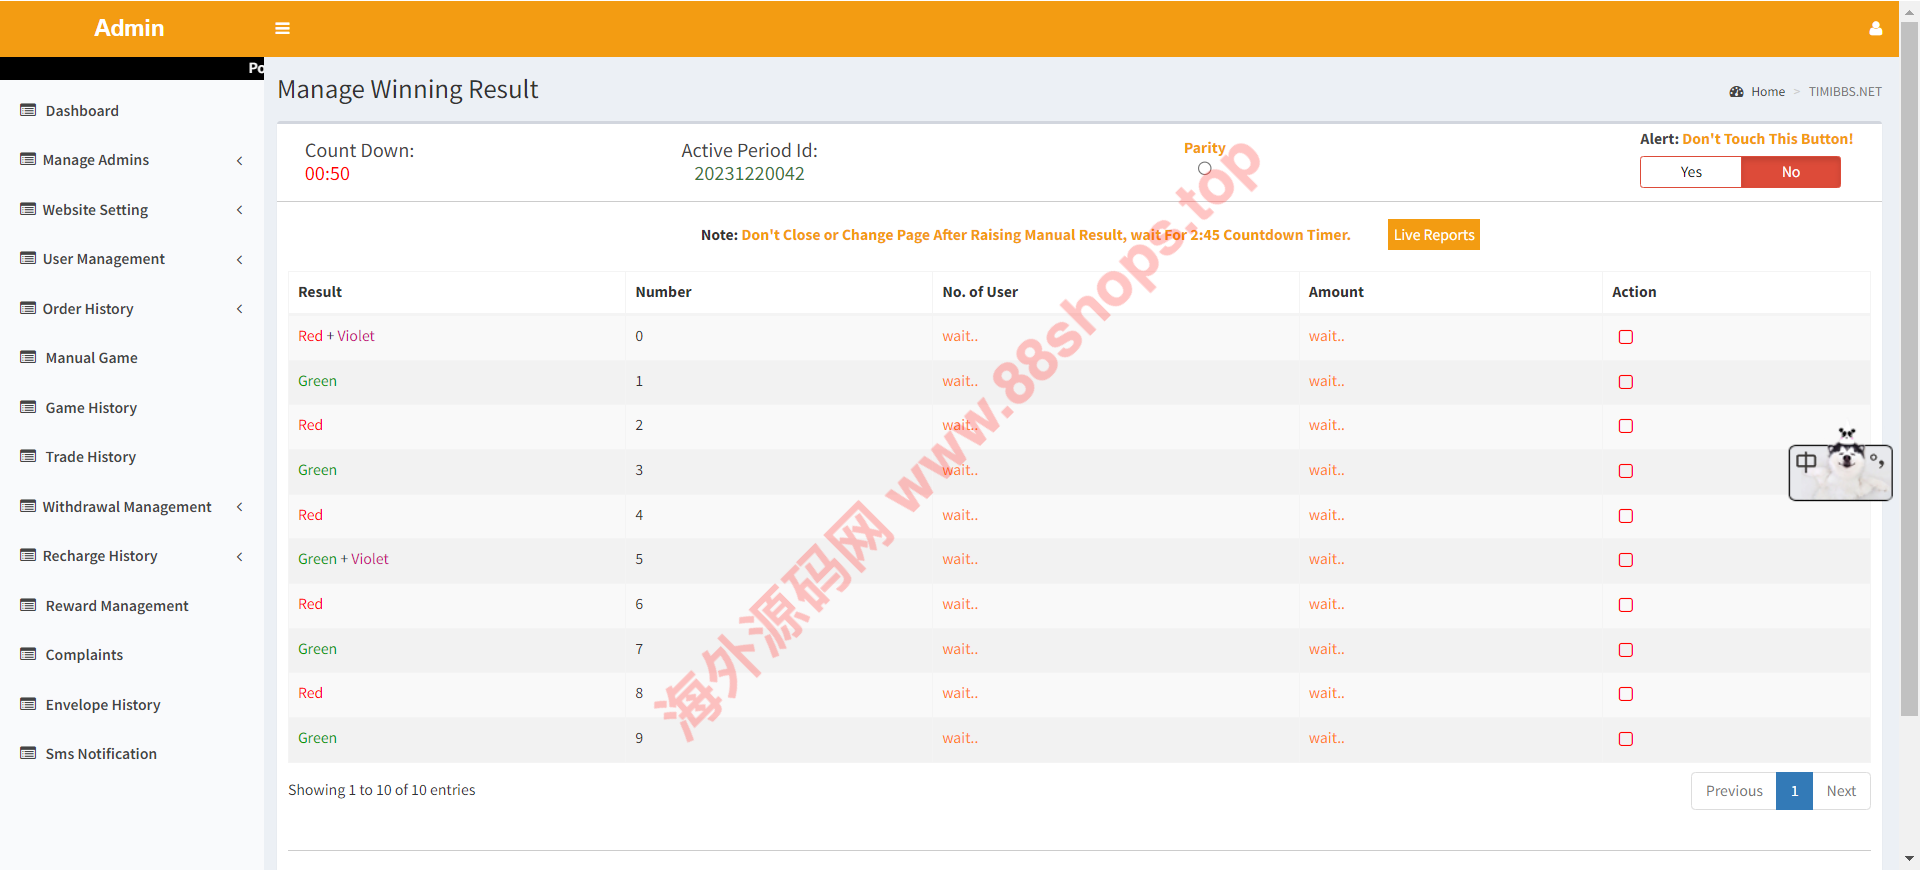Open Envelope History menu item
The image size is (1920, 870).
(102, 705)
